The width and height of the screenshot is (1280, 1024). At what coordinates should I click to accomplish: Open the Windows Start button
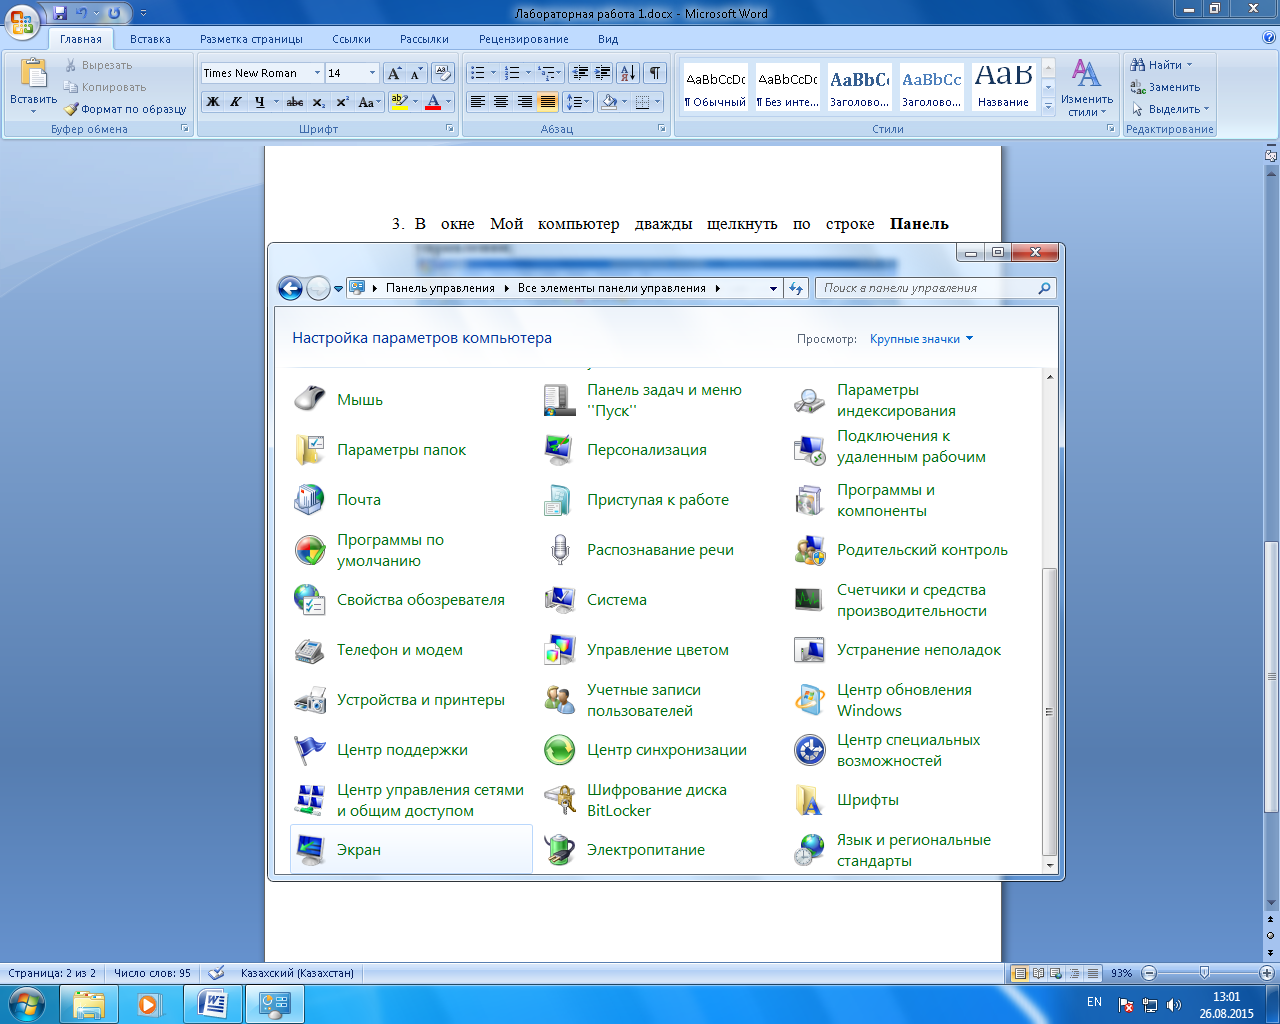pyautogui.click(x=27, y=1004)
